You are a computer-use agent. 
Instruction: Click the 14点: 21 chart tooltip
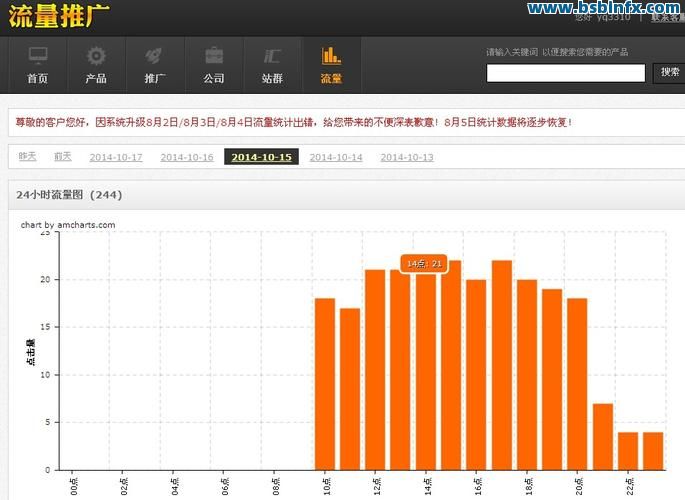coord(424,264)
